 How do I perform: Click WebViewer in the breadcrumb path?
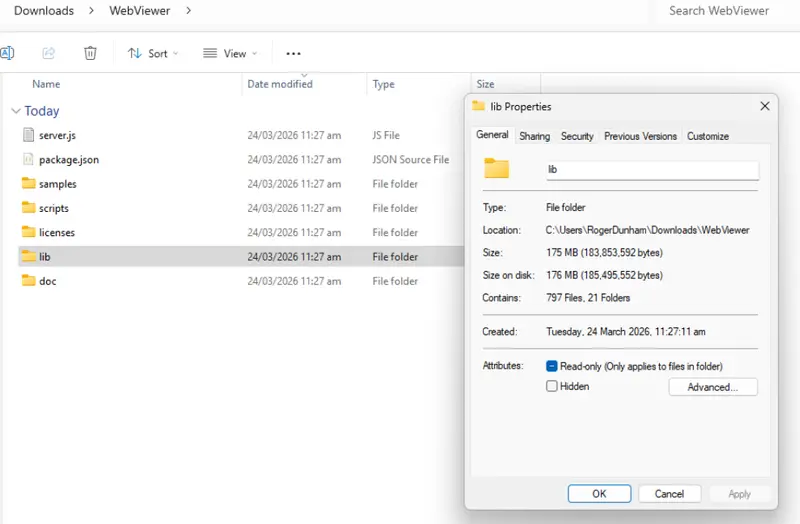(x=139, y=11)
